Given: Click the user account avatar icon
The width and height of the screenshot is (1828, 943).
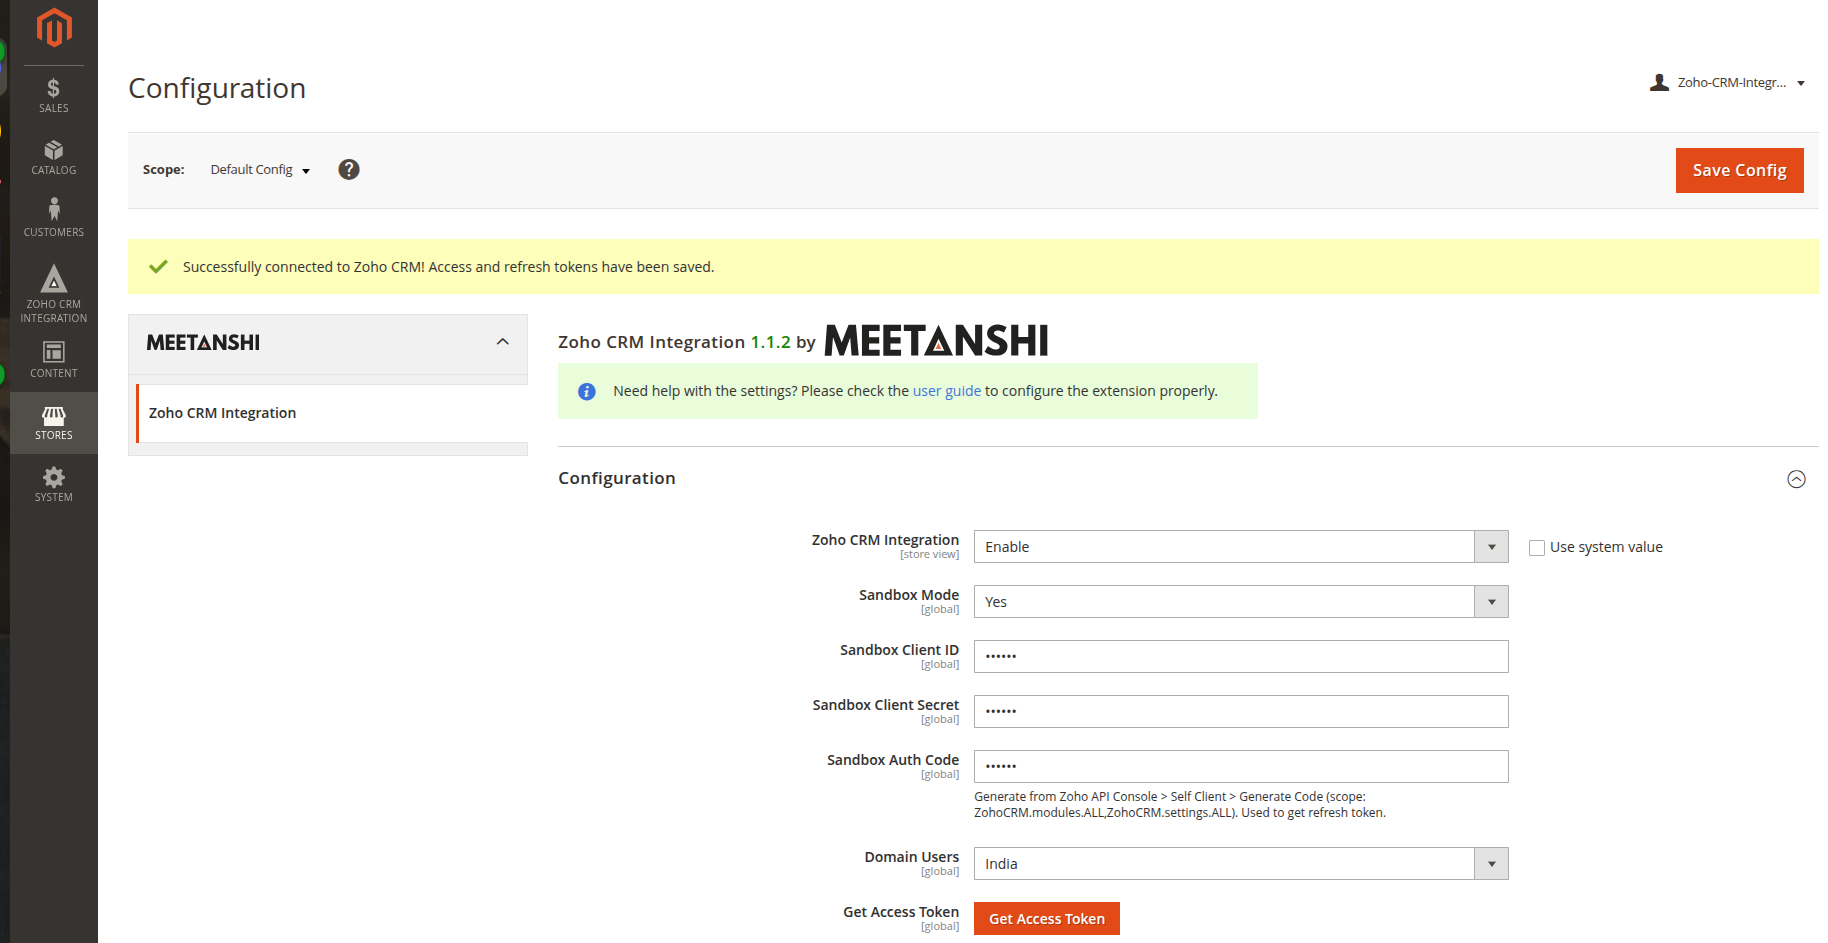Looking at the screenshot, I should (1659, 82).
